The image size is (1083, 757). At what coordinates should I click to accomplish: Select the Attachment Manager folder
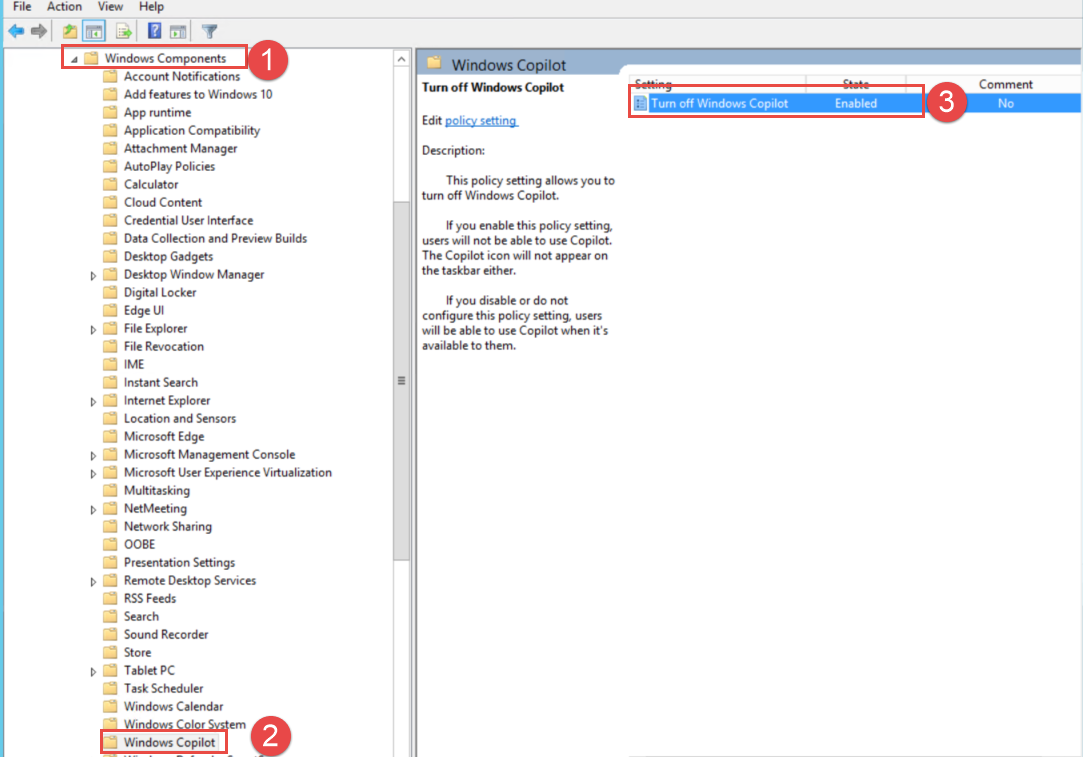(180, 148)
